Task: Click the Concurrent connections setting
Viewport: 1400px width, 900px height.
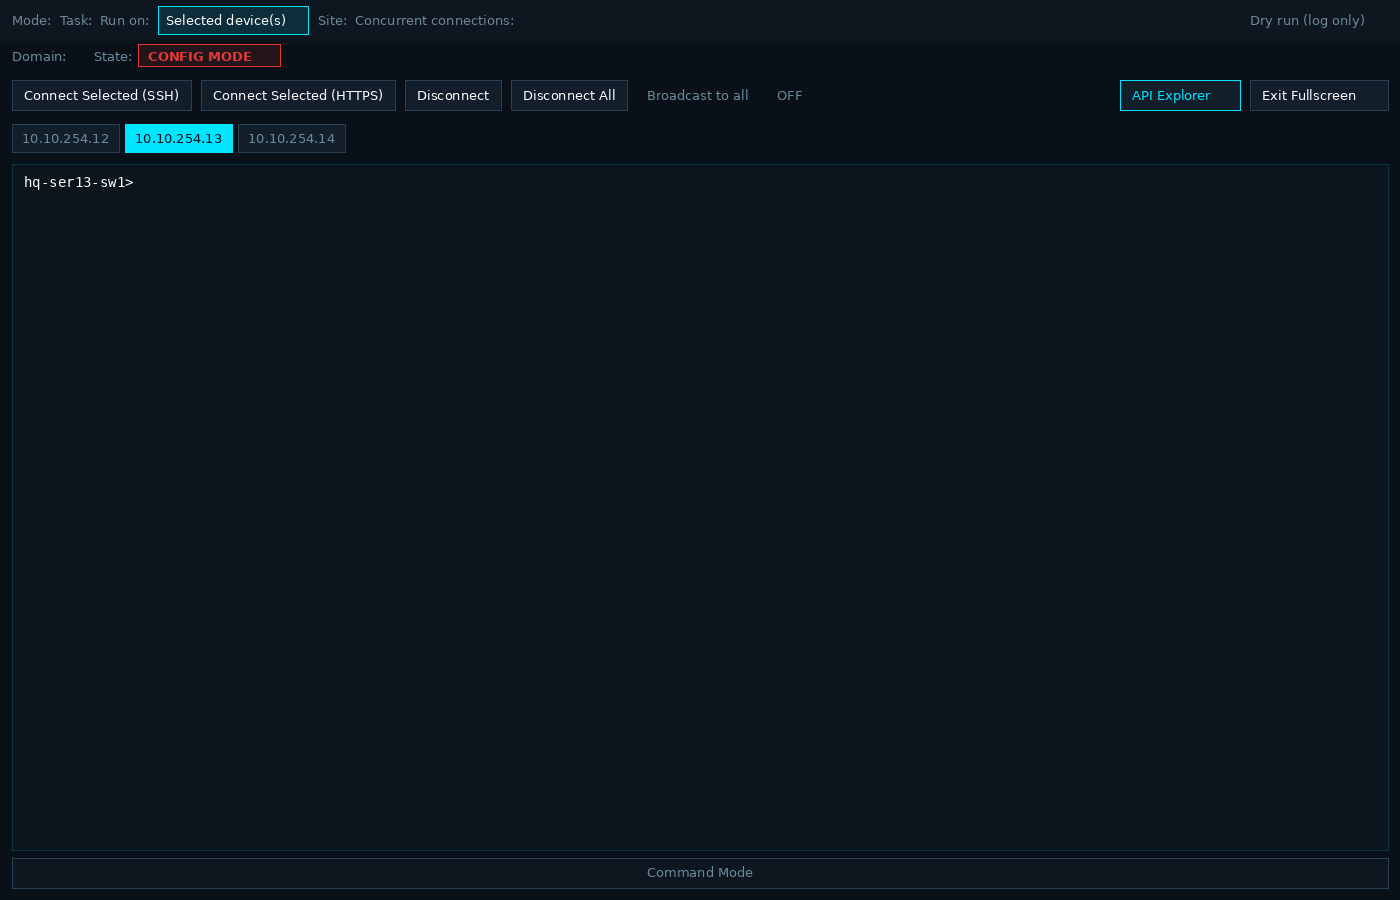Action: coord(434,20)
